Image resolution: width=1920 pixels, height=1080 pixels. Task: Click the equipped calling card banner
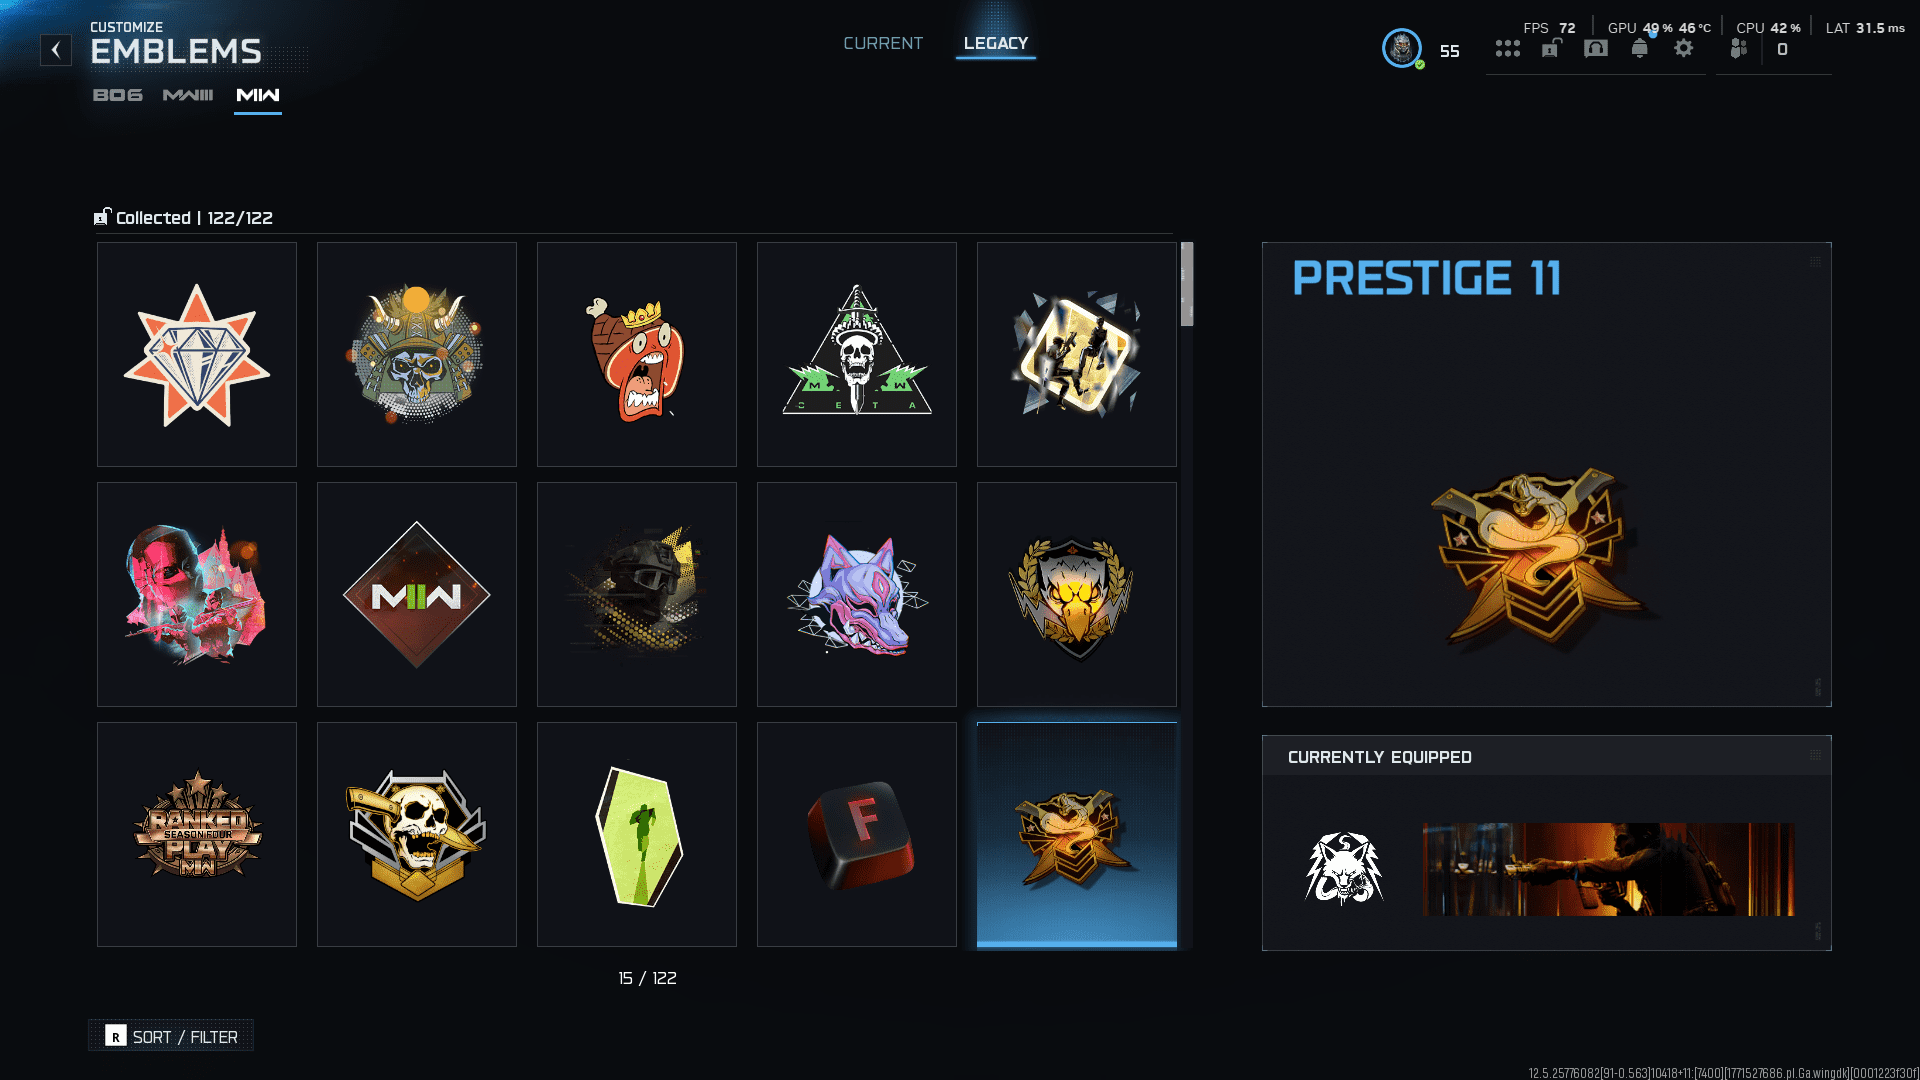(x=1608, y=869)
